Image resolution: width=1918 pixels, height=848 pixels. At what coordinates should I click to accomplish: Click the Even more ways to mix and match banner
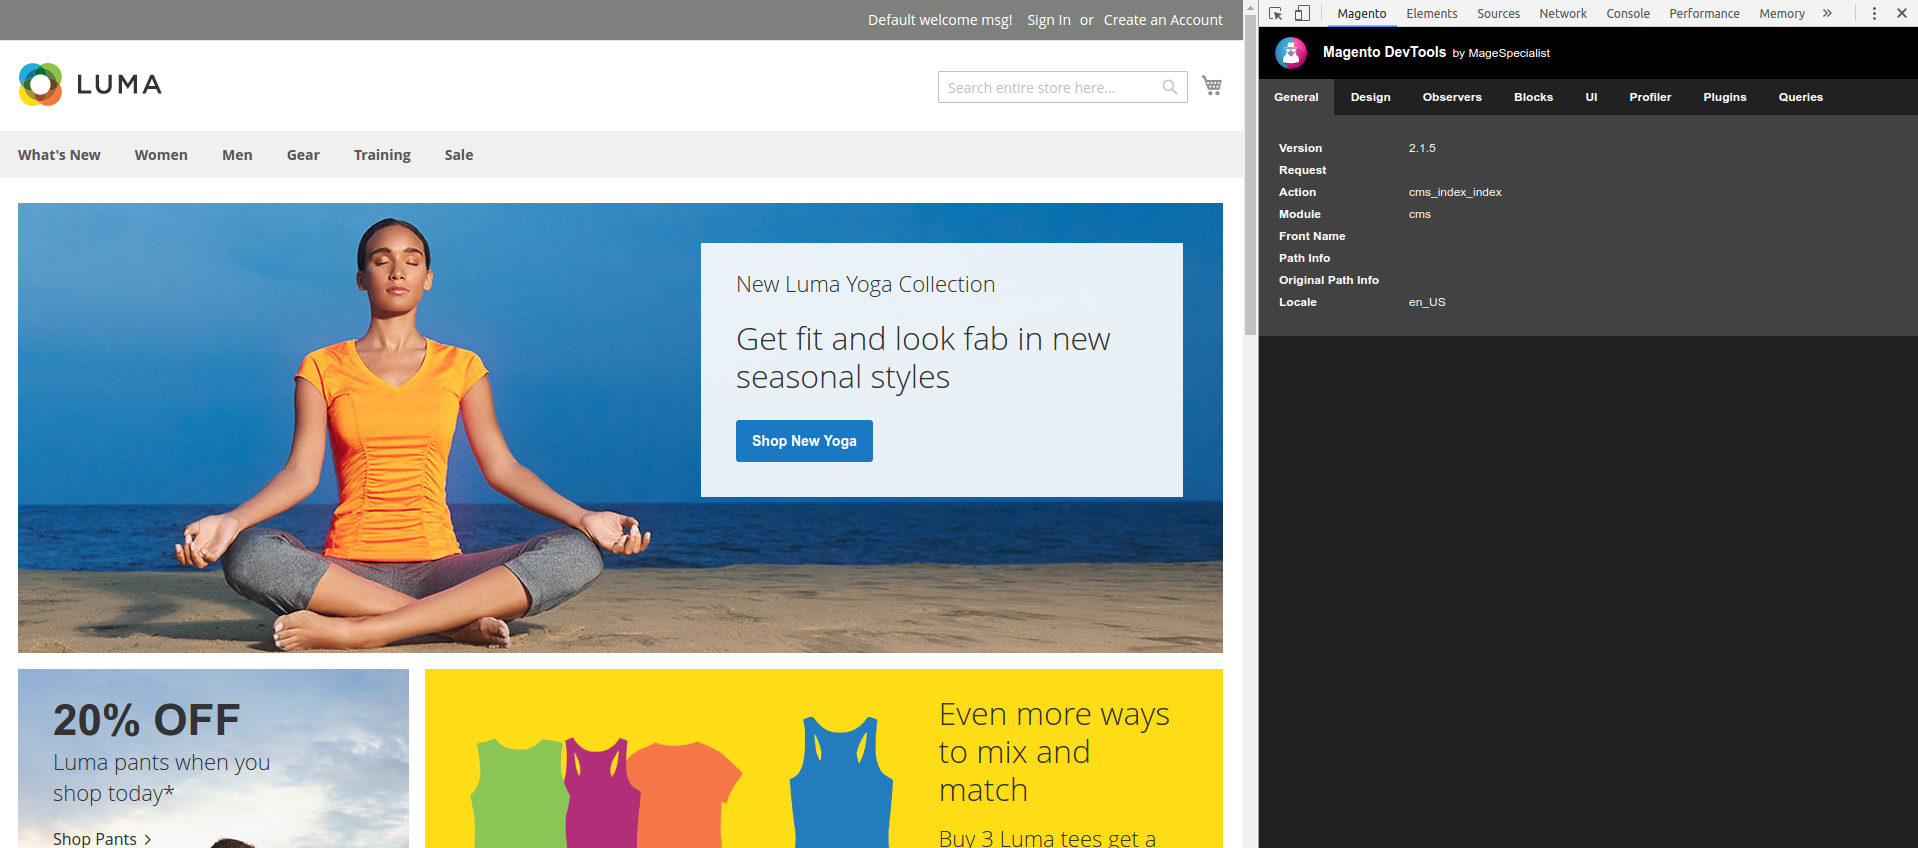823,758
